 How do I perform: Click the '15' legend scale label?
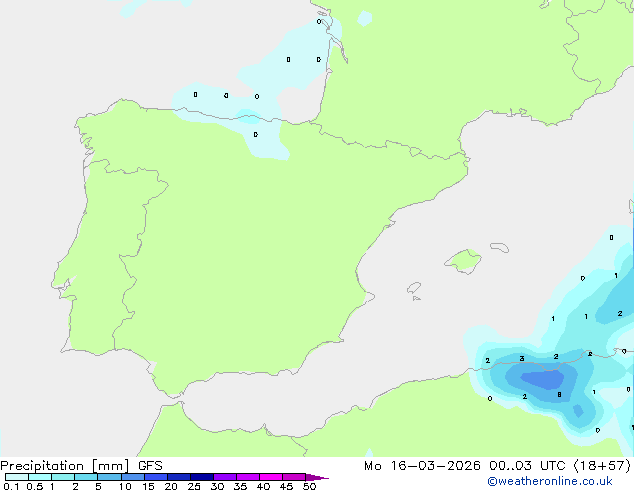point(148,486)
